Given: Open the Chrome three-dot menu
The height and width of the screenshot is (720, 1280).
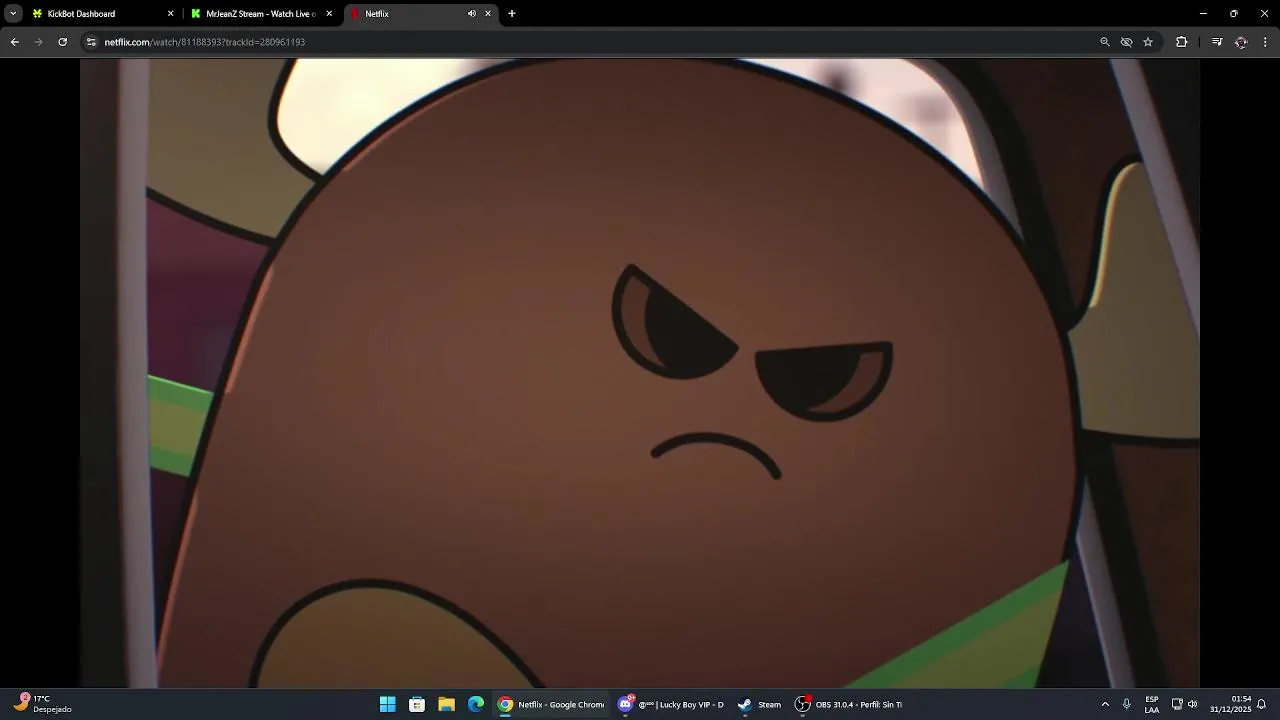Looking at the screenshot, I should tap(1265, 42).
